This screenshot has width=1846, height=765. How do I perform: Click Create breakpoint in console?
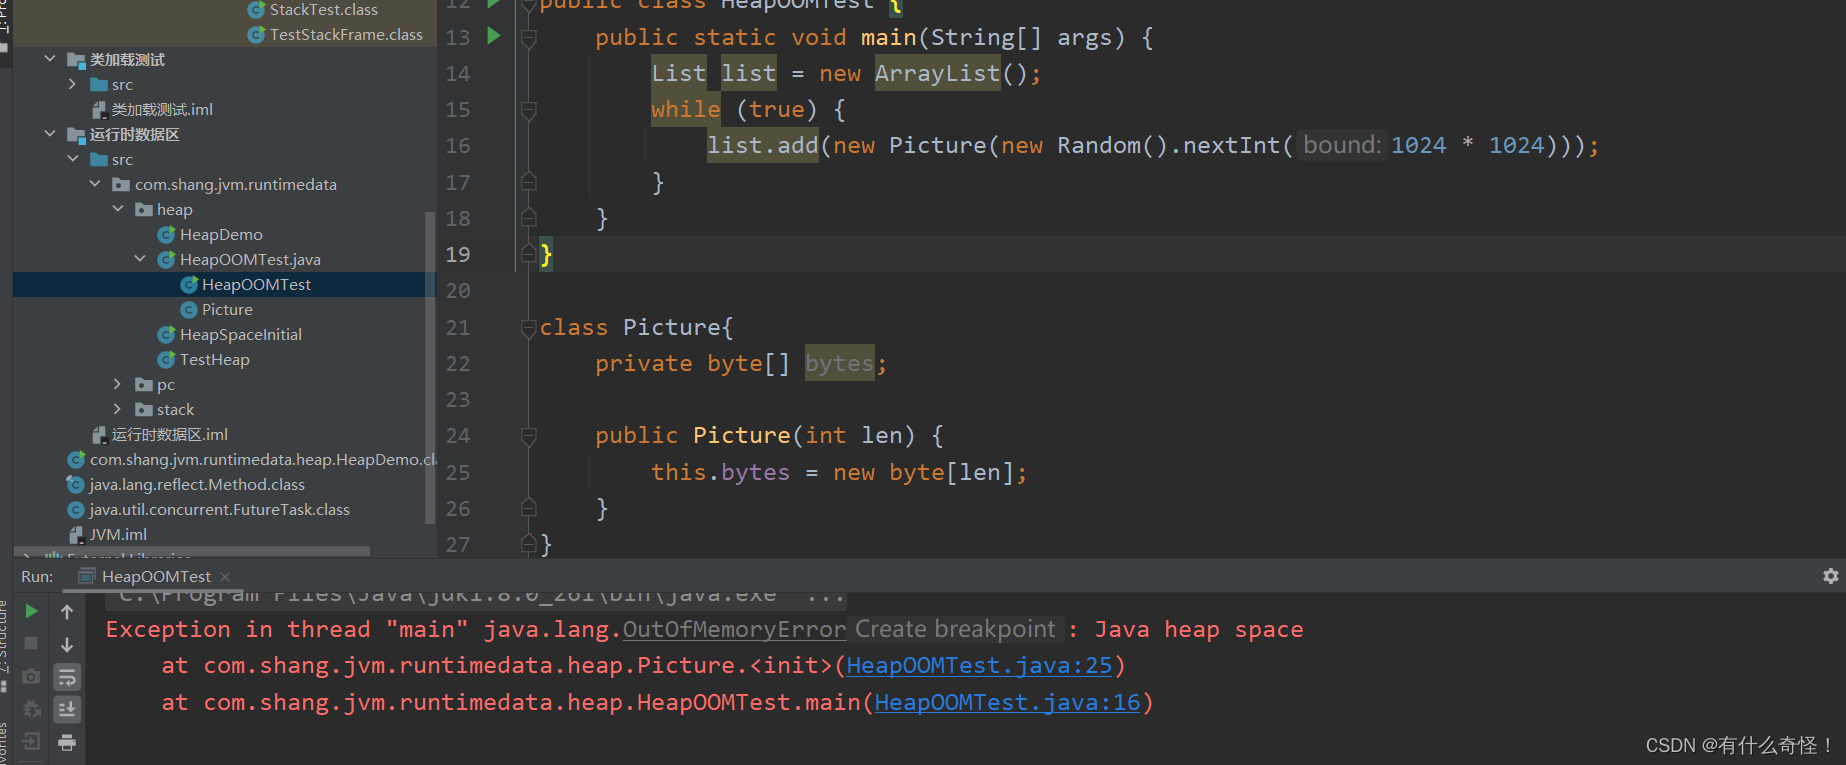tap(955, 629)
